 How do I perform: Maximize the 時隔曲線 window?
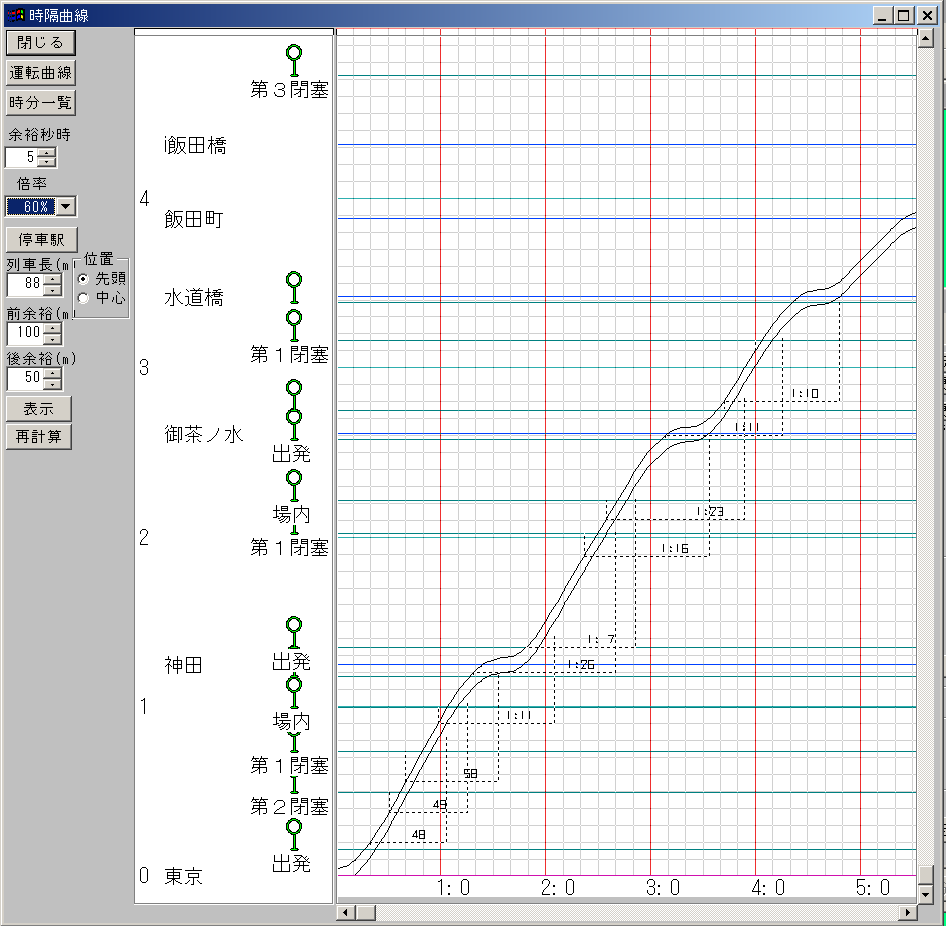click(x=904, y=16)
